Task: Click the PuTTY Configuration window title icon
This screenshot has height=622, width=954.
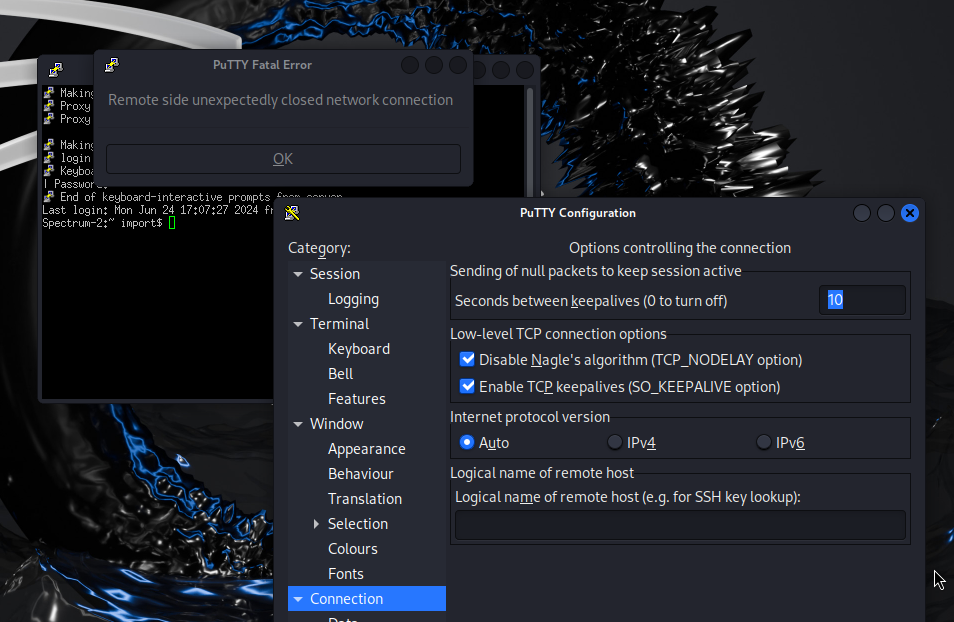Action: pyautogui.click(x=292, y=212)
